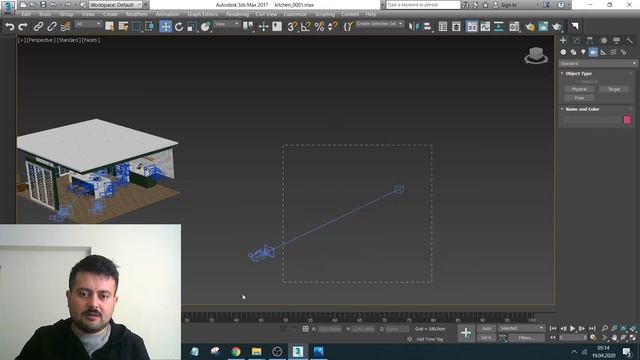This screenshot has width=640, height=360.
Task: Open the pink object color swatch
Action: [x=627, y=120]
